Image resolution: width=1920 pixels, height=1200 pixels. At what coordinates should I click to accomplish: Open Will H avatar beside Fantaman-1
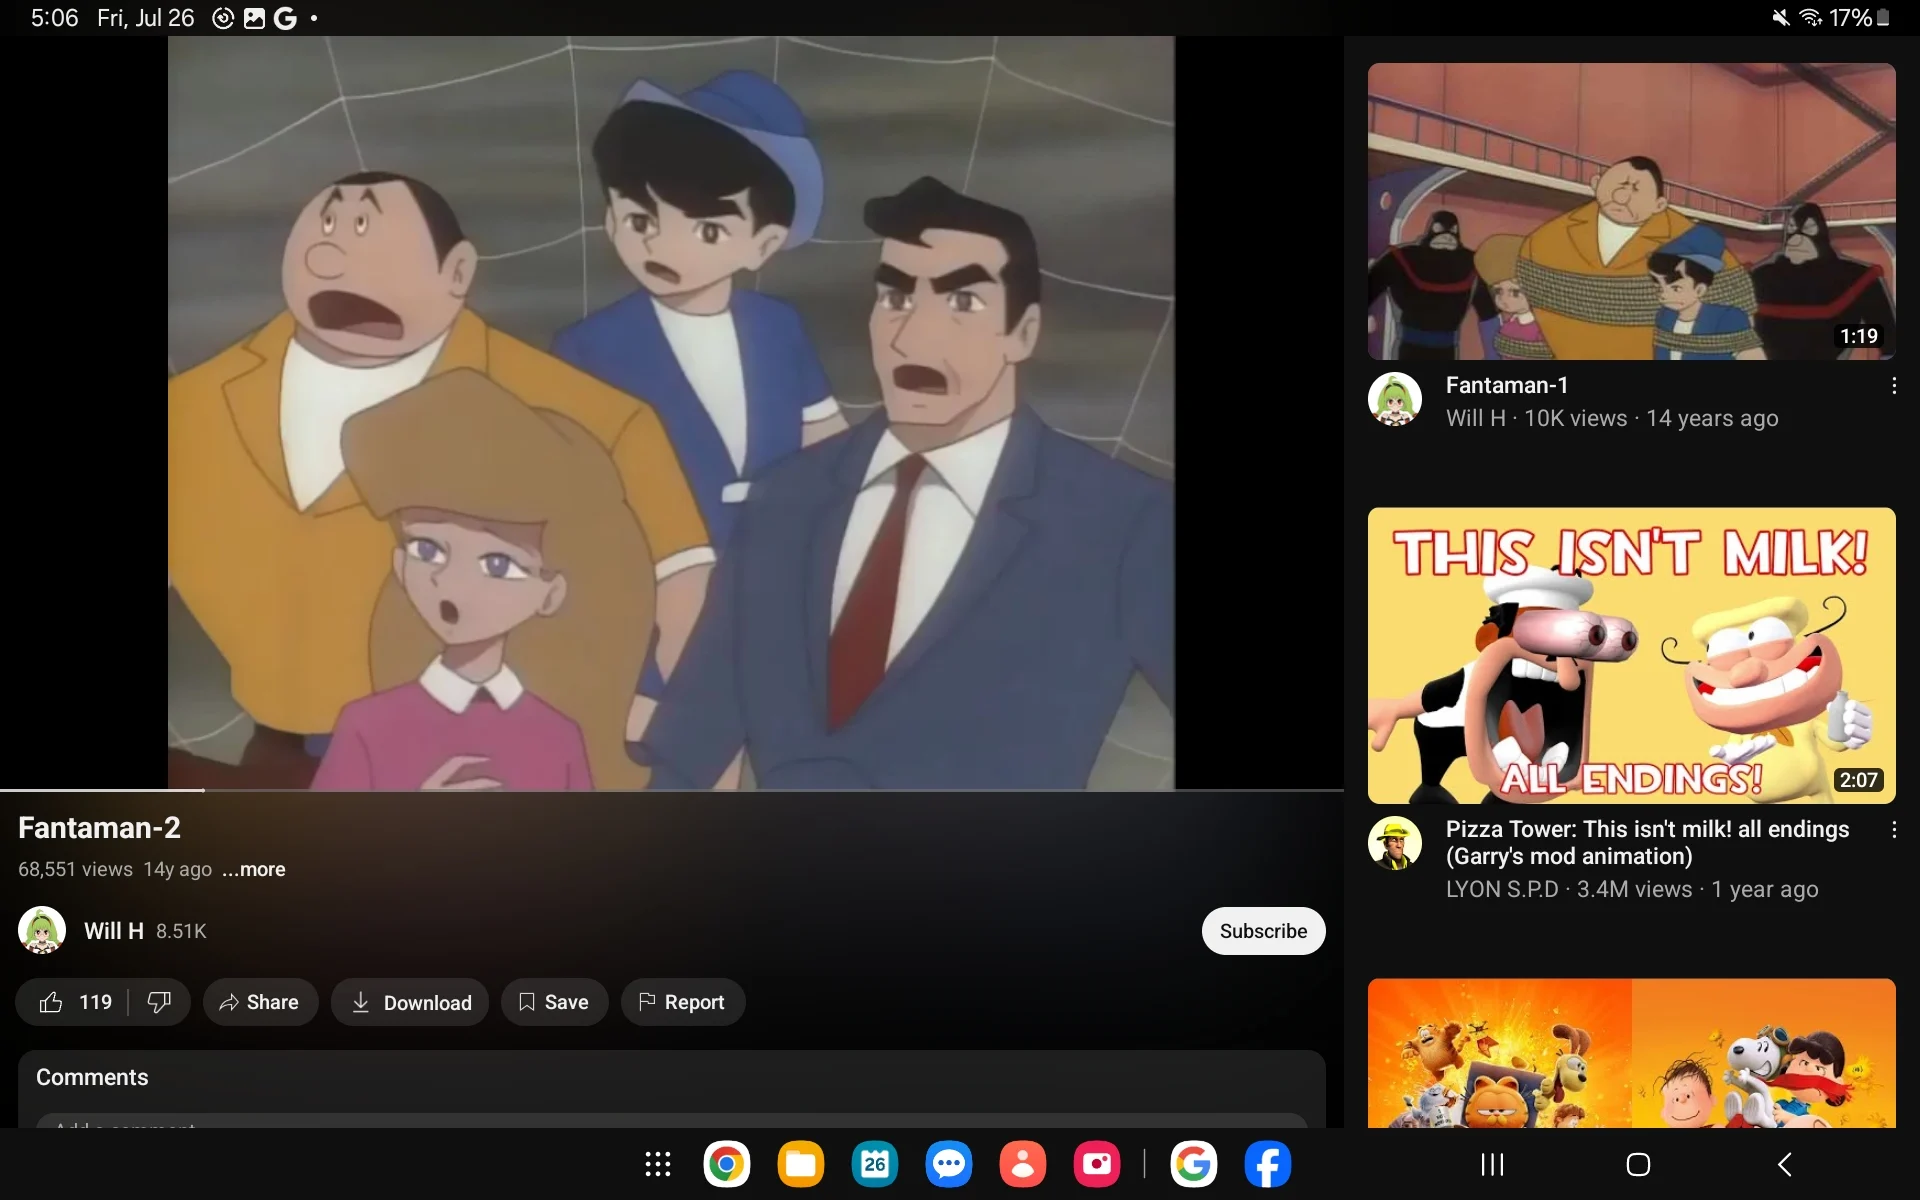click(1394, 399)
